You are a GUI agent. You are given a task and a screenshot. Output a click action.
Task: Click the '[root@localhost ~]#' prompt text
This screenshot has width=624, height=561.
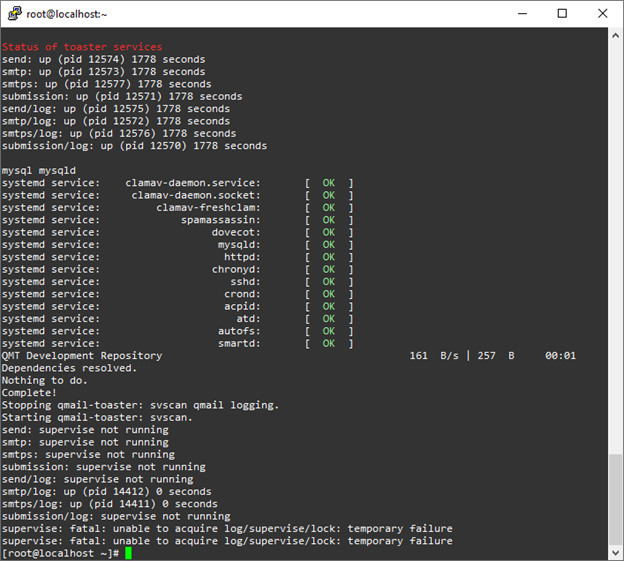(60, 553)
